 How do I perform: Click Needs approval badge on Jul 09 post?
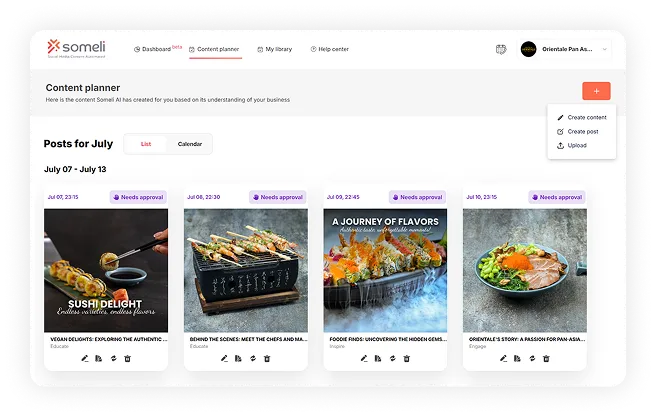417,197
